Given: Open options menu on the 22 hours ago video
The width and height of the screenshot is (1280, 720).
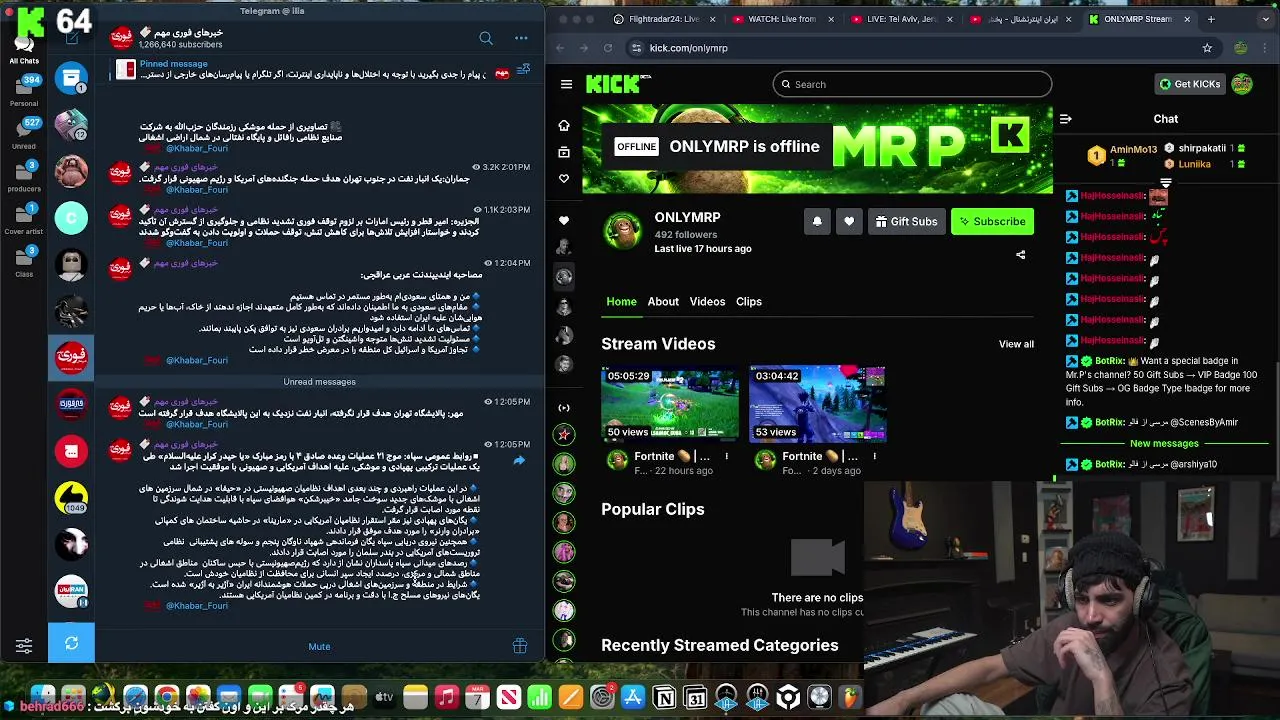Looking at the screenshot, I should 727,456.
